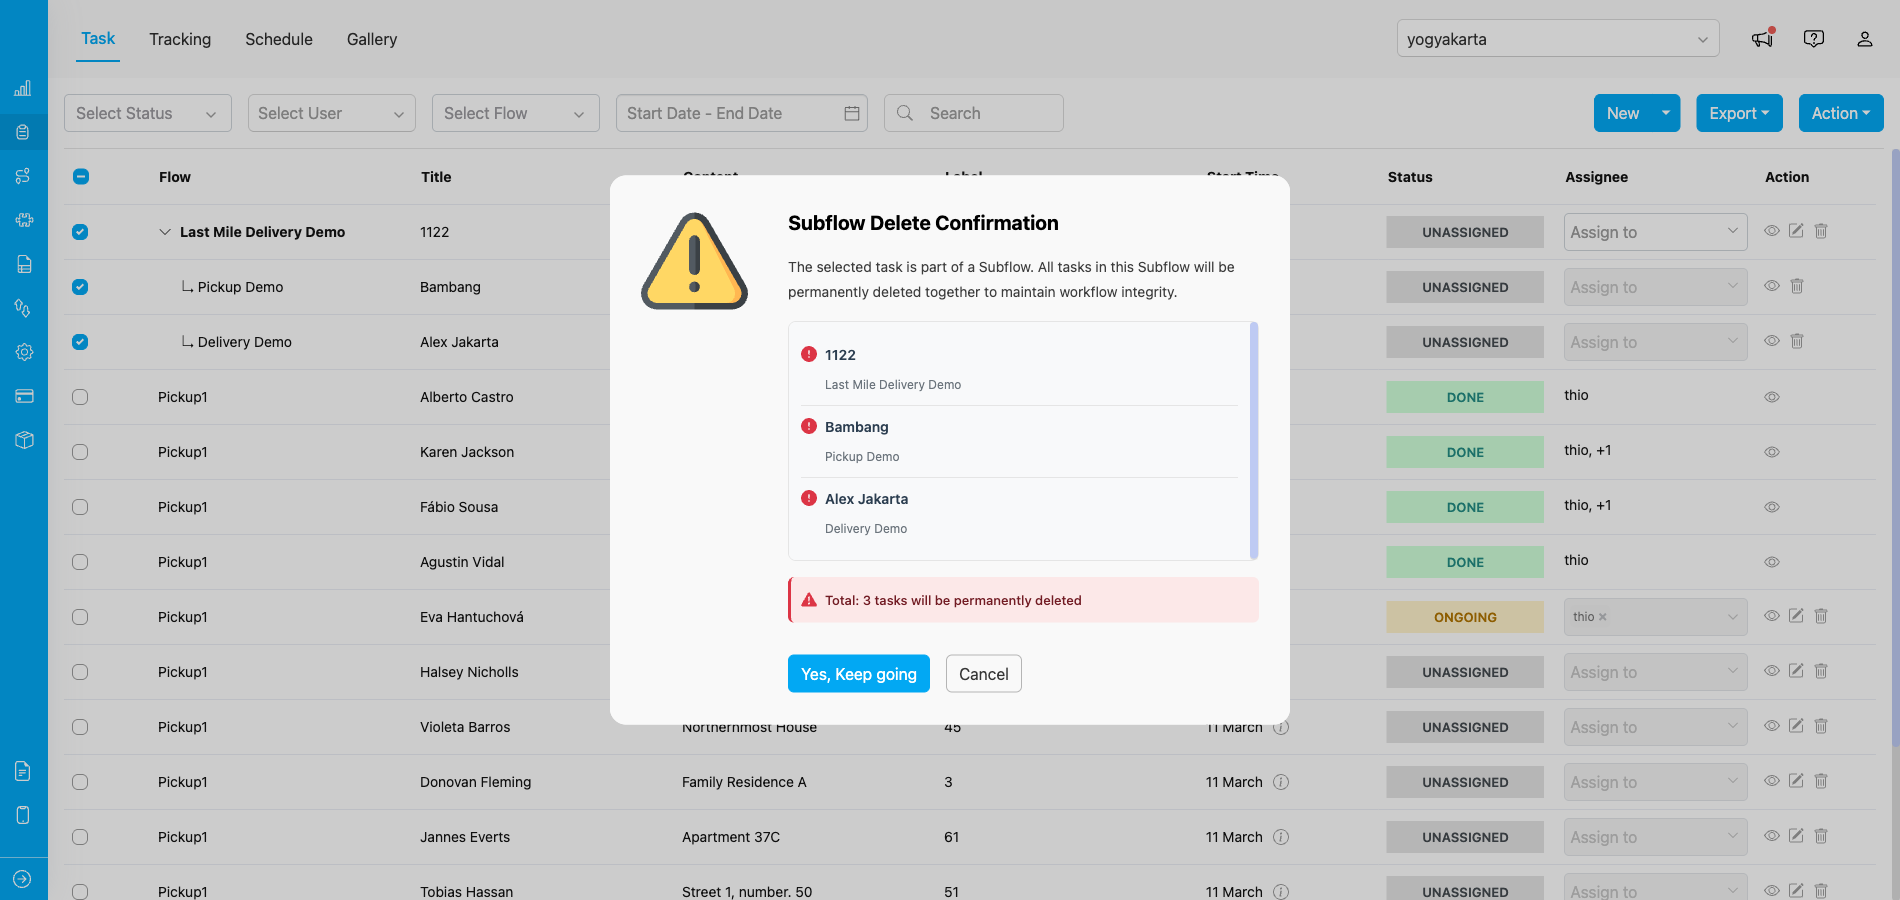This screenshot has width=1900, height=900.
Task: Cancel the subflow delete dialog
Action: click(984, 674)
